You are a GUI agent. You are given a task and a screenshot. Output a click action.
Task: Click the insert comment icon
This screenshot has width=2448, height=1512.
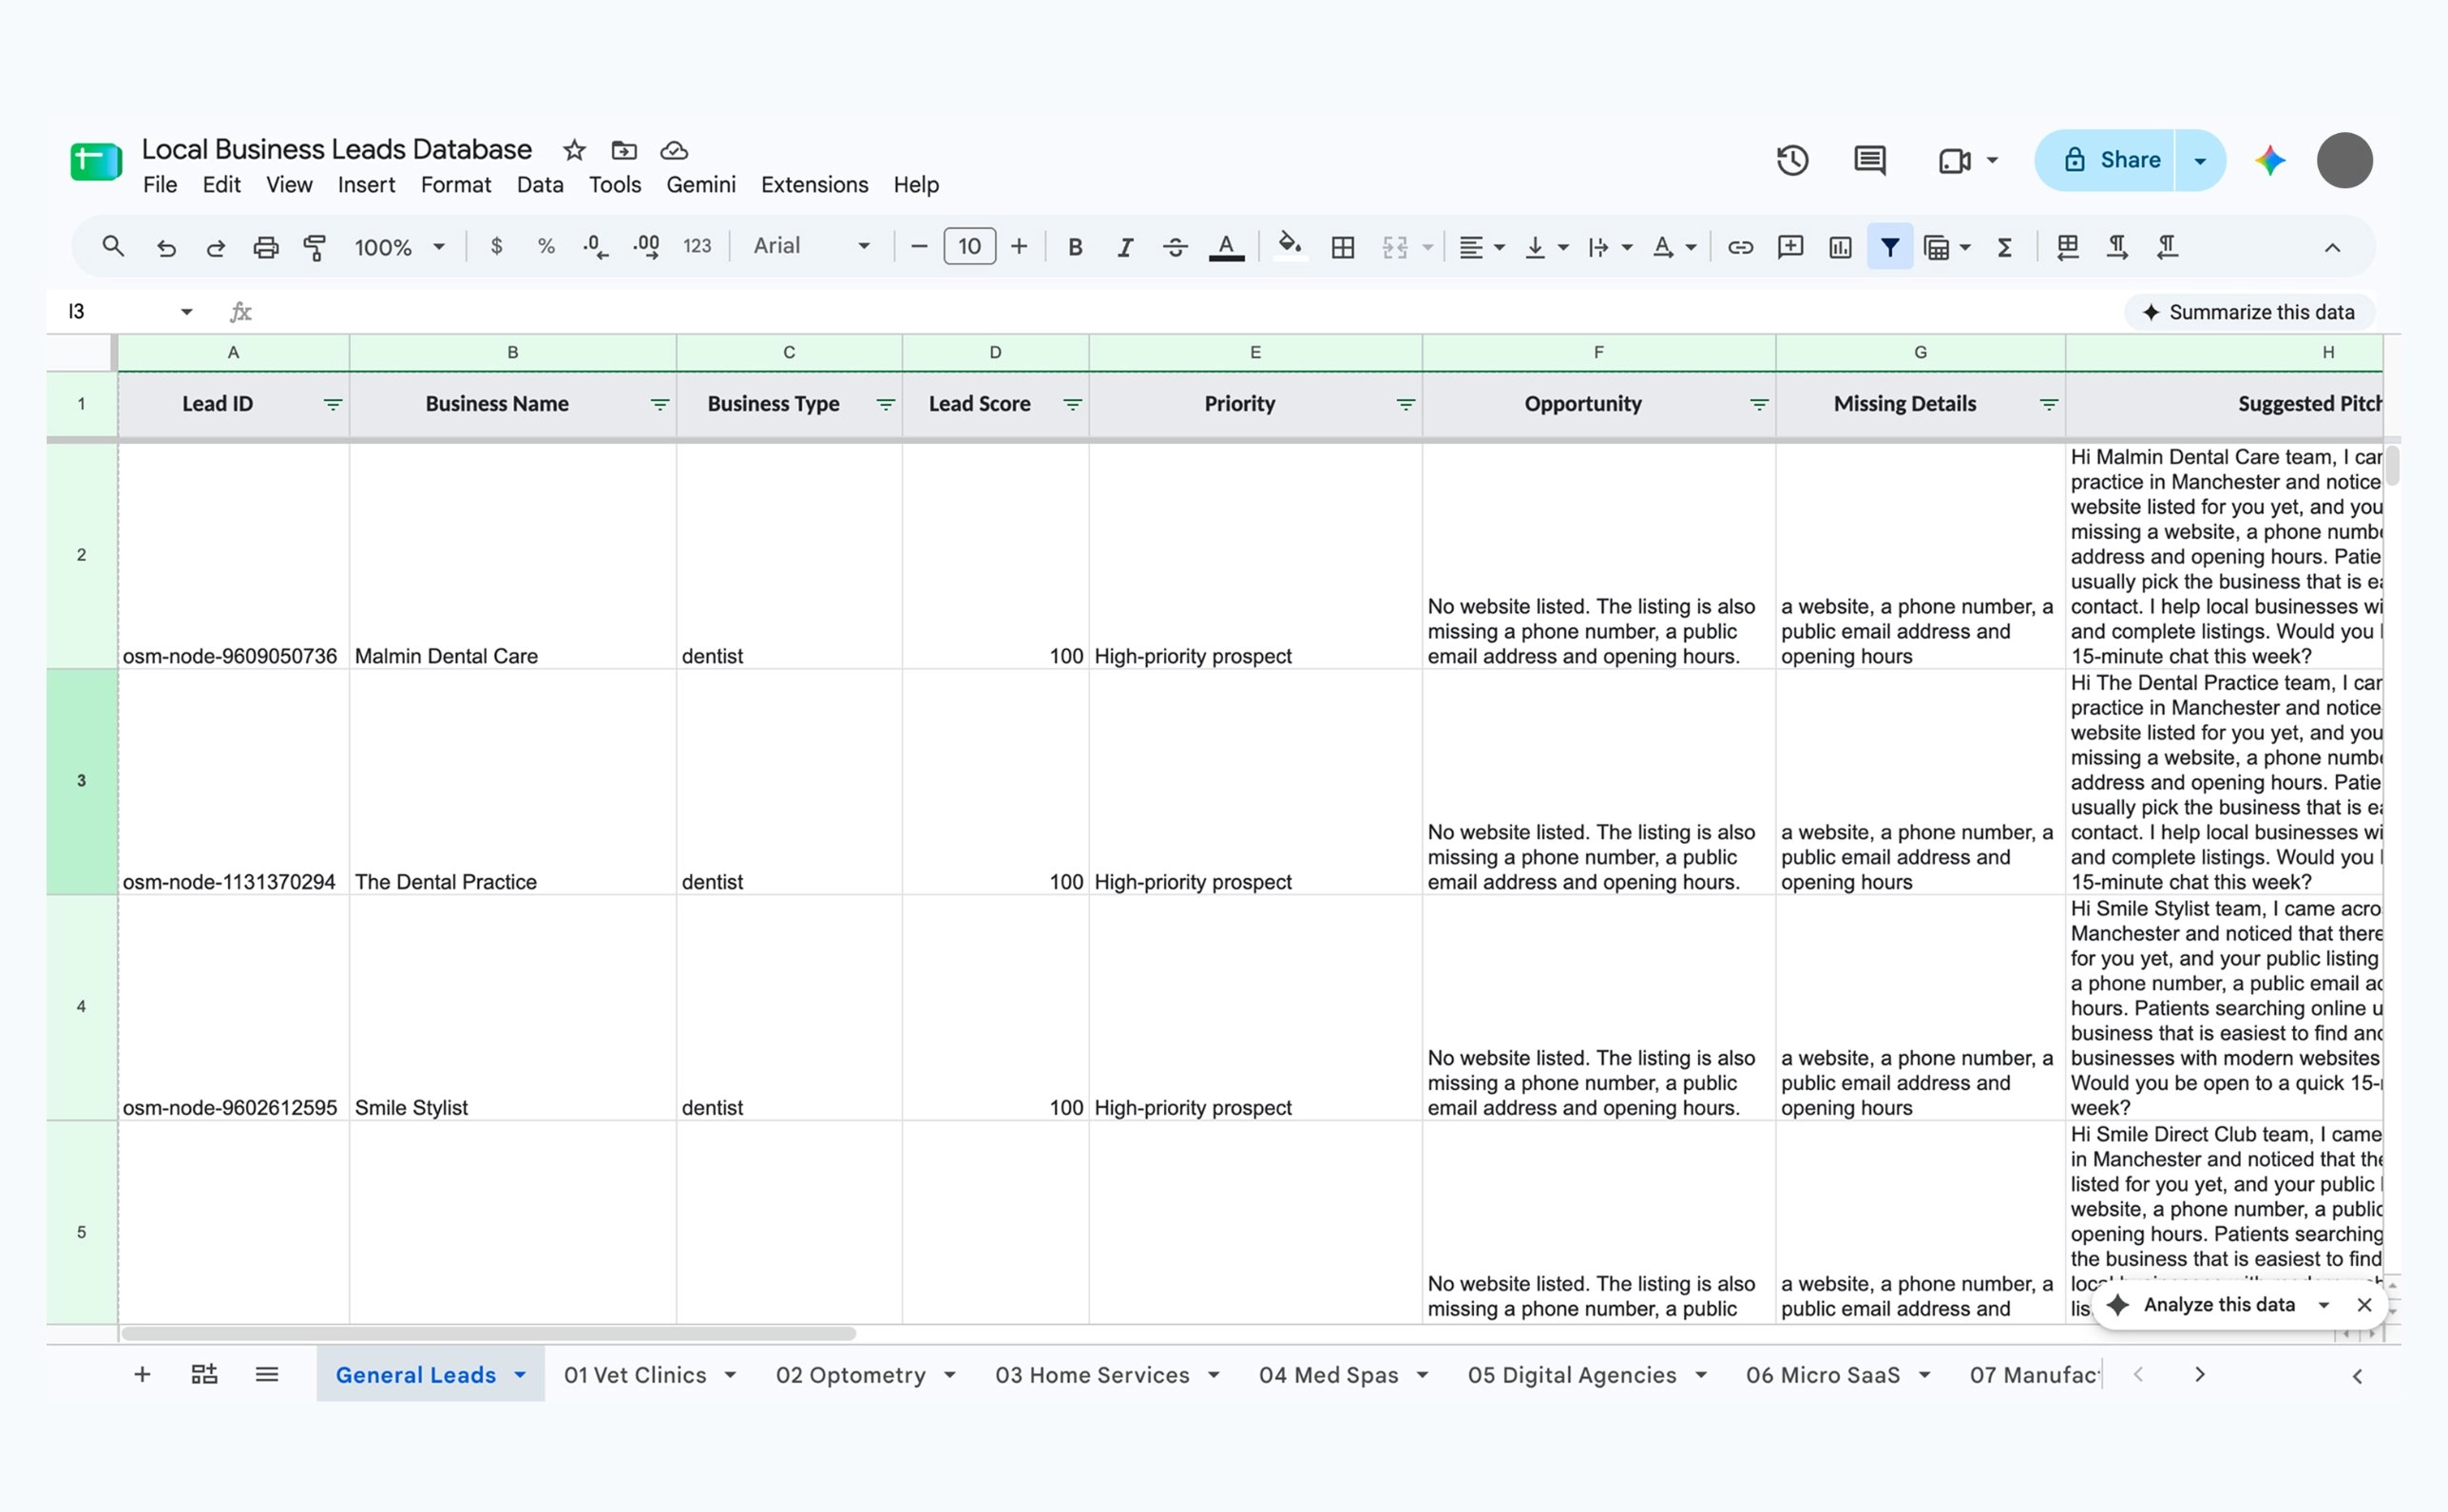tap(1790, 247)
